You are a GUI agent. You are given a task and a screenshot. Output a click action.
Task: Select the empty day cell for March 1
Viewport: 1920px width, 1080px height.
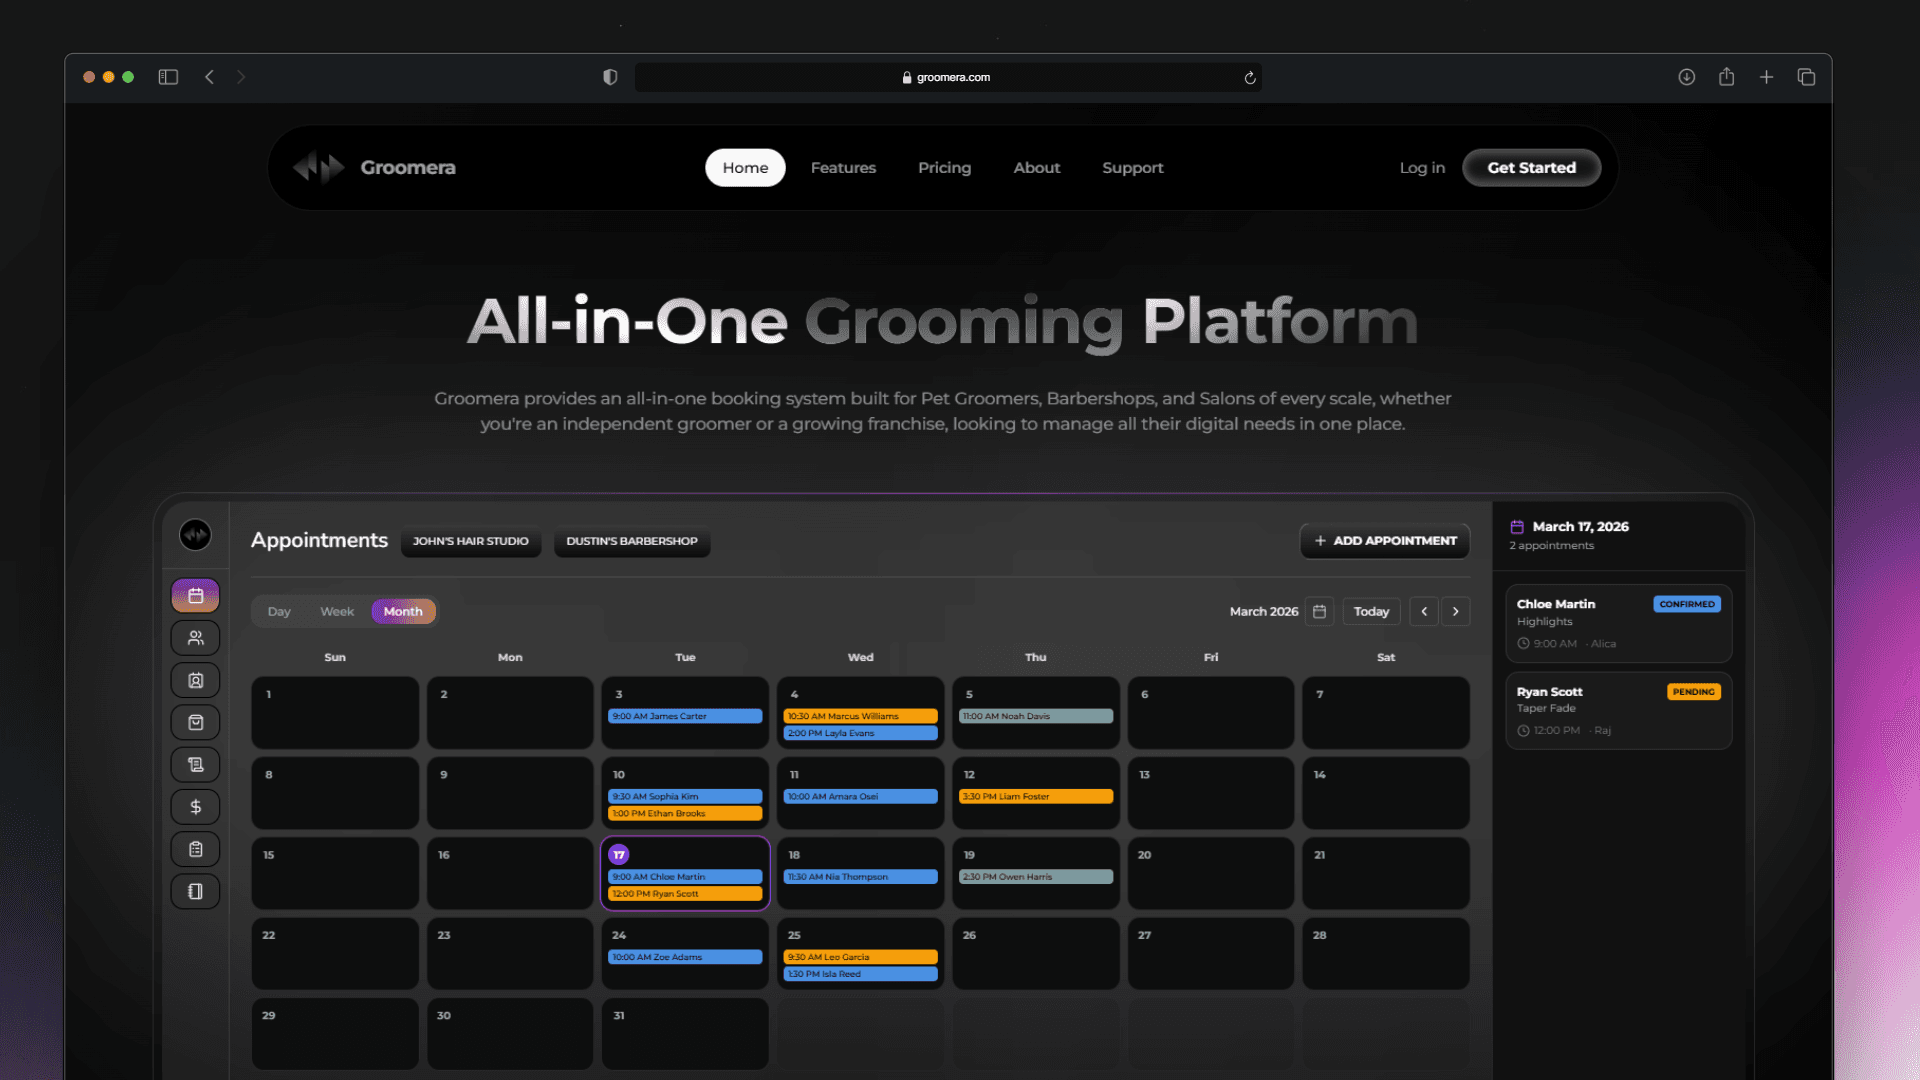[335, 713]
